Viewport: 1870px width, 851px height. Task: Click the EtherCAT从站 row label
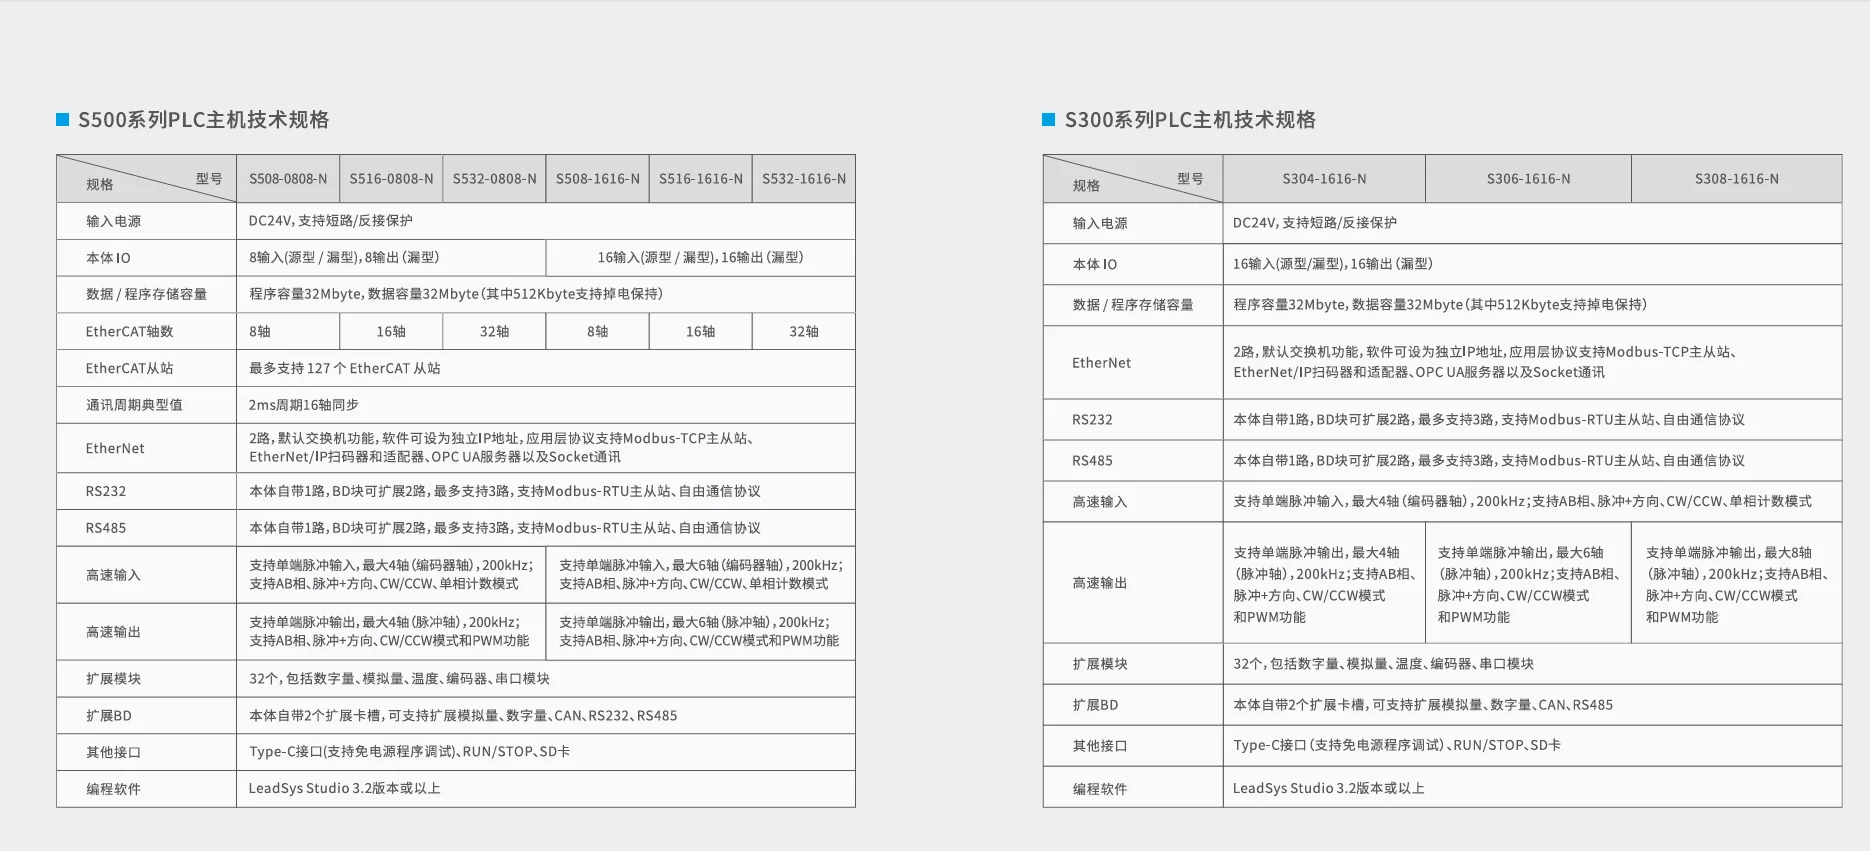click(129, 368)
